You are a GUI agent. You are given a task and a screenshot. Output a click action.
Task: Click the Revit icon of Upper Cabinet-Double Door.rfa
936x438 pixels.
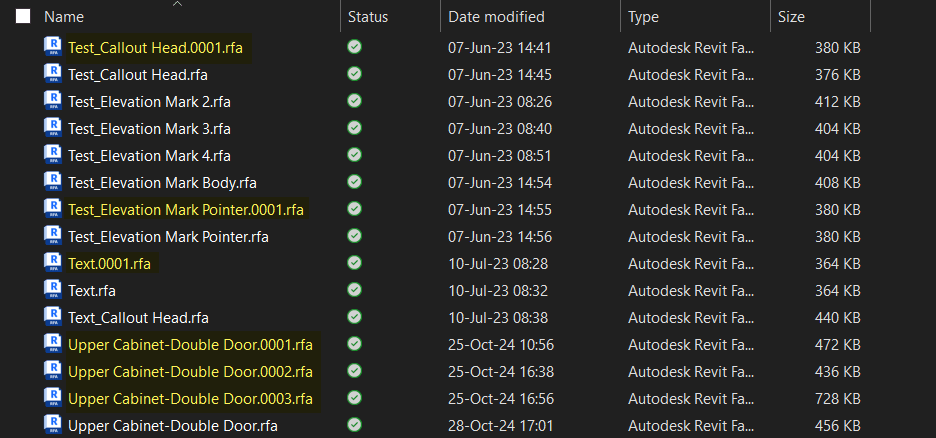[x=53, y=424]
